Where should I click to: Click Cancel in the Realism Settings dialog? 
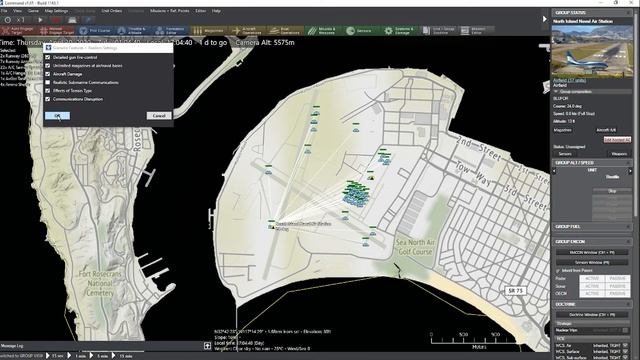coord(159,116)
